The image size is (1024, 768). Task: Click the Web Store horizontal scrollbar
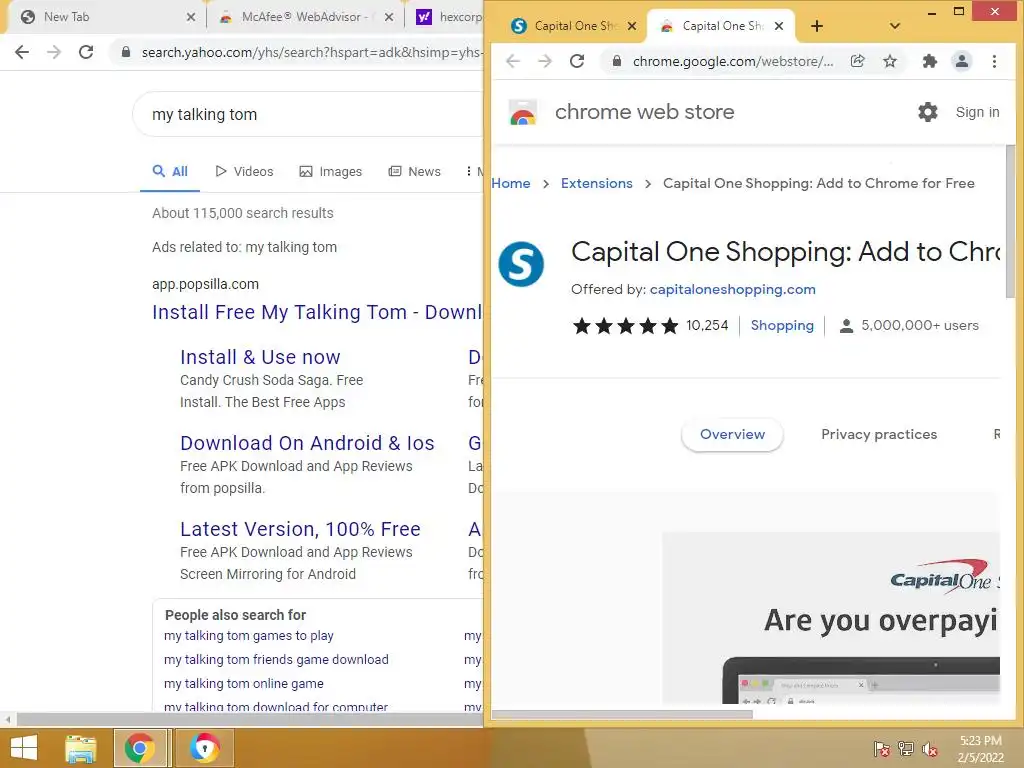[622, 714]
